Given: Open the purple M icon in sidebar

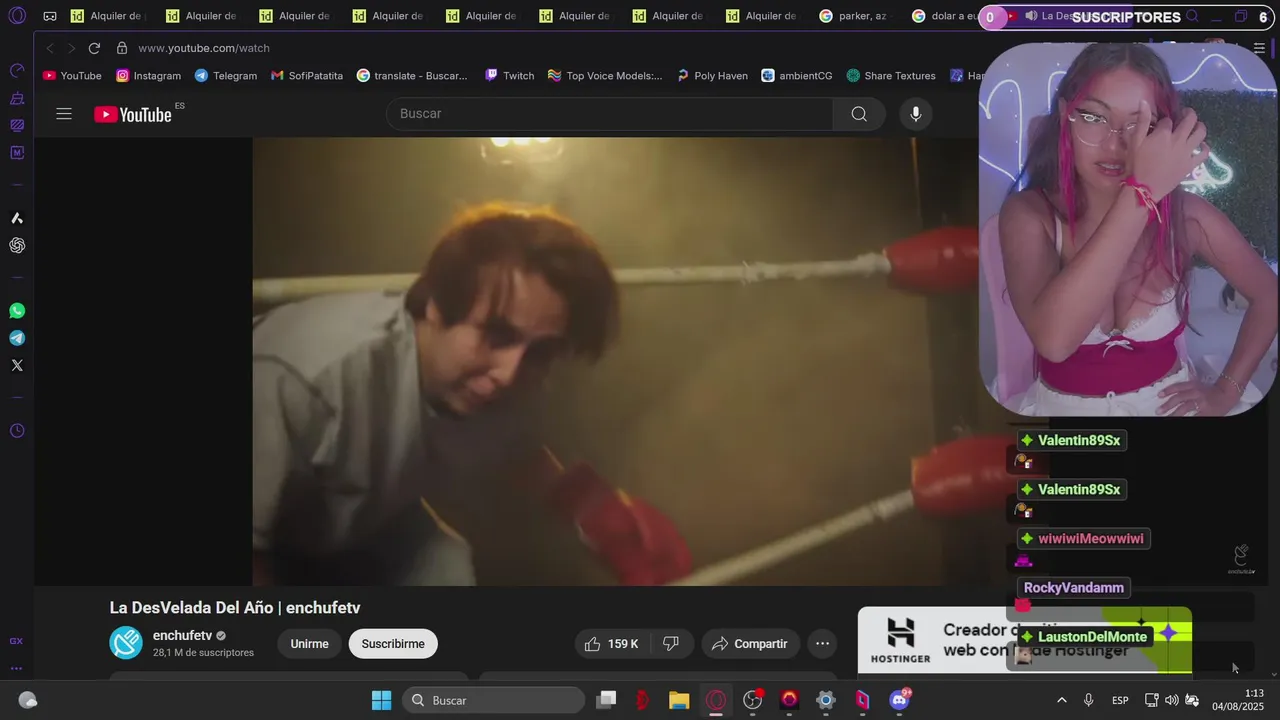Looking at the screenshot, I should (17, 153).
